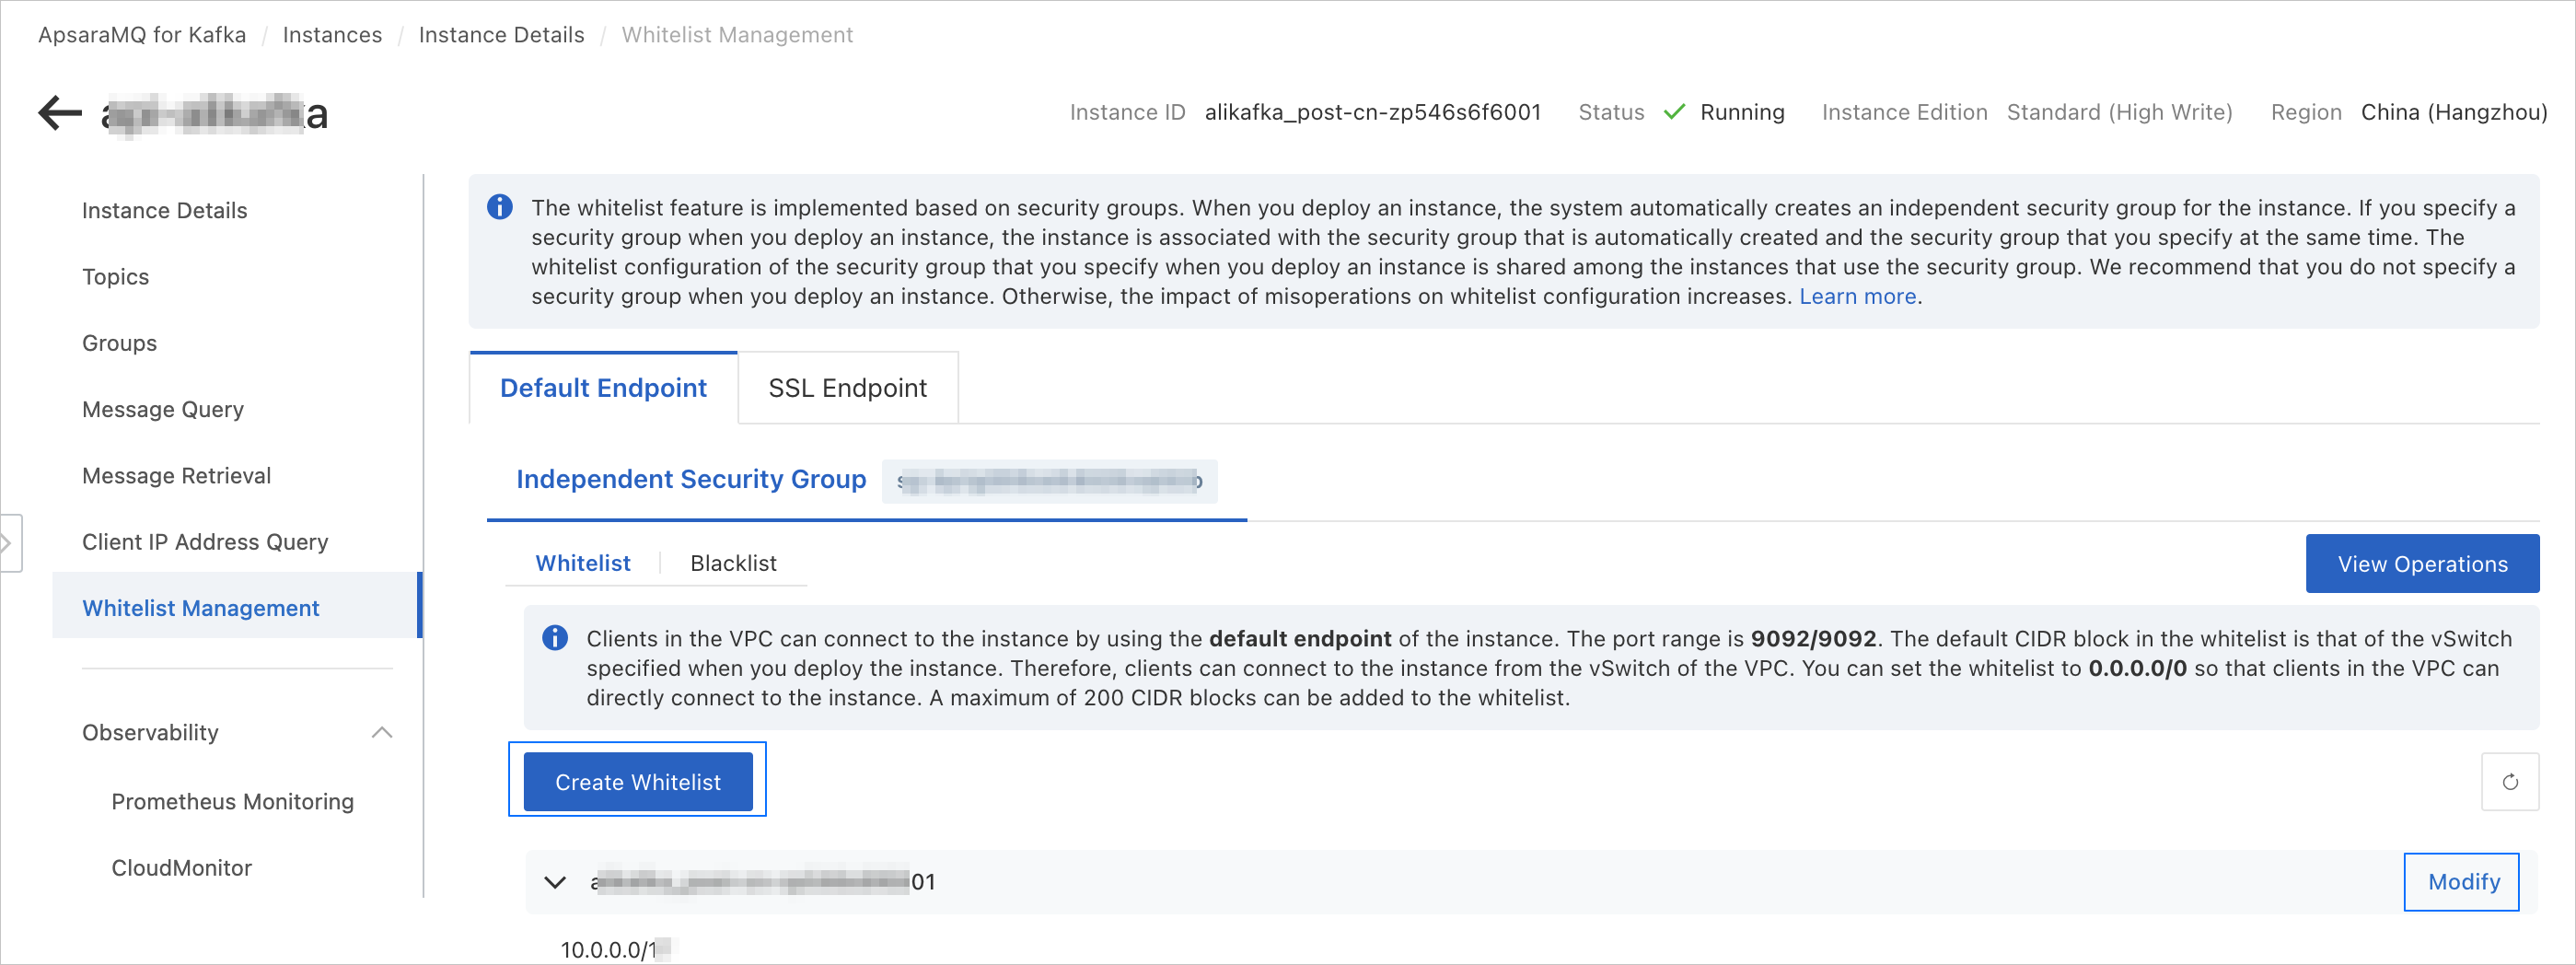Click the View Operations button

point(2421,564)
